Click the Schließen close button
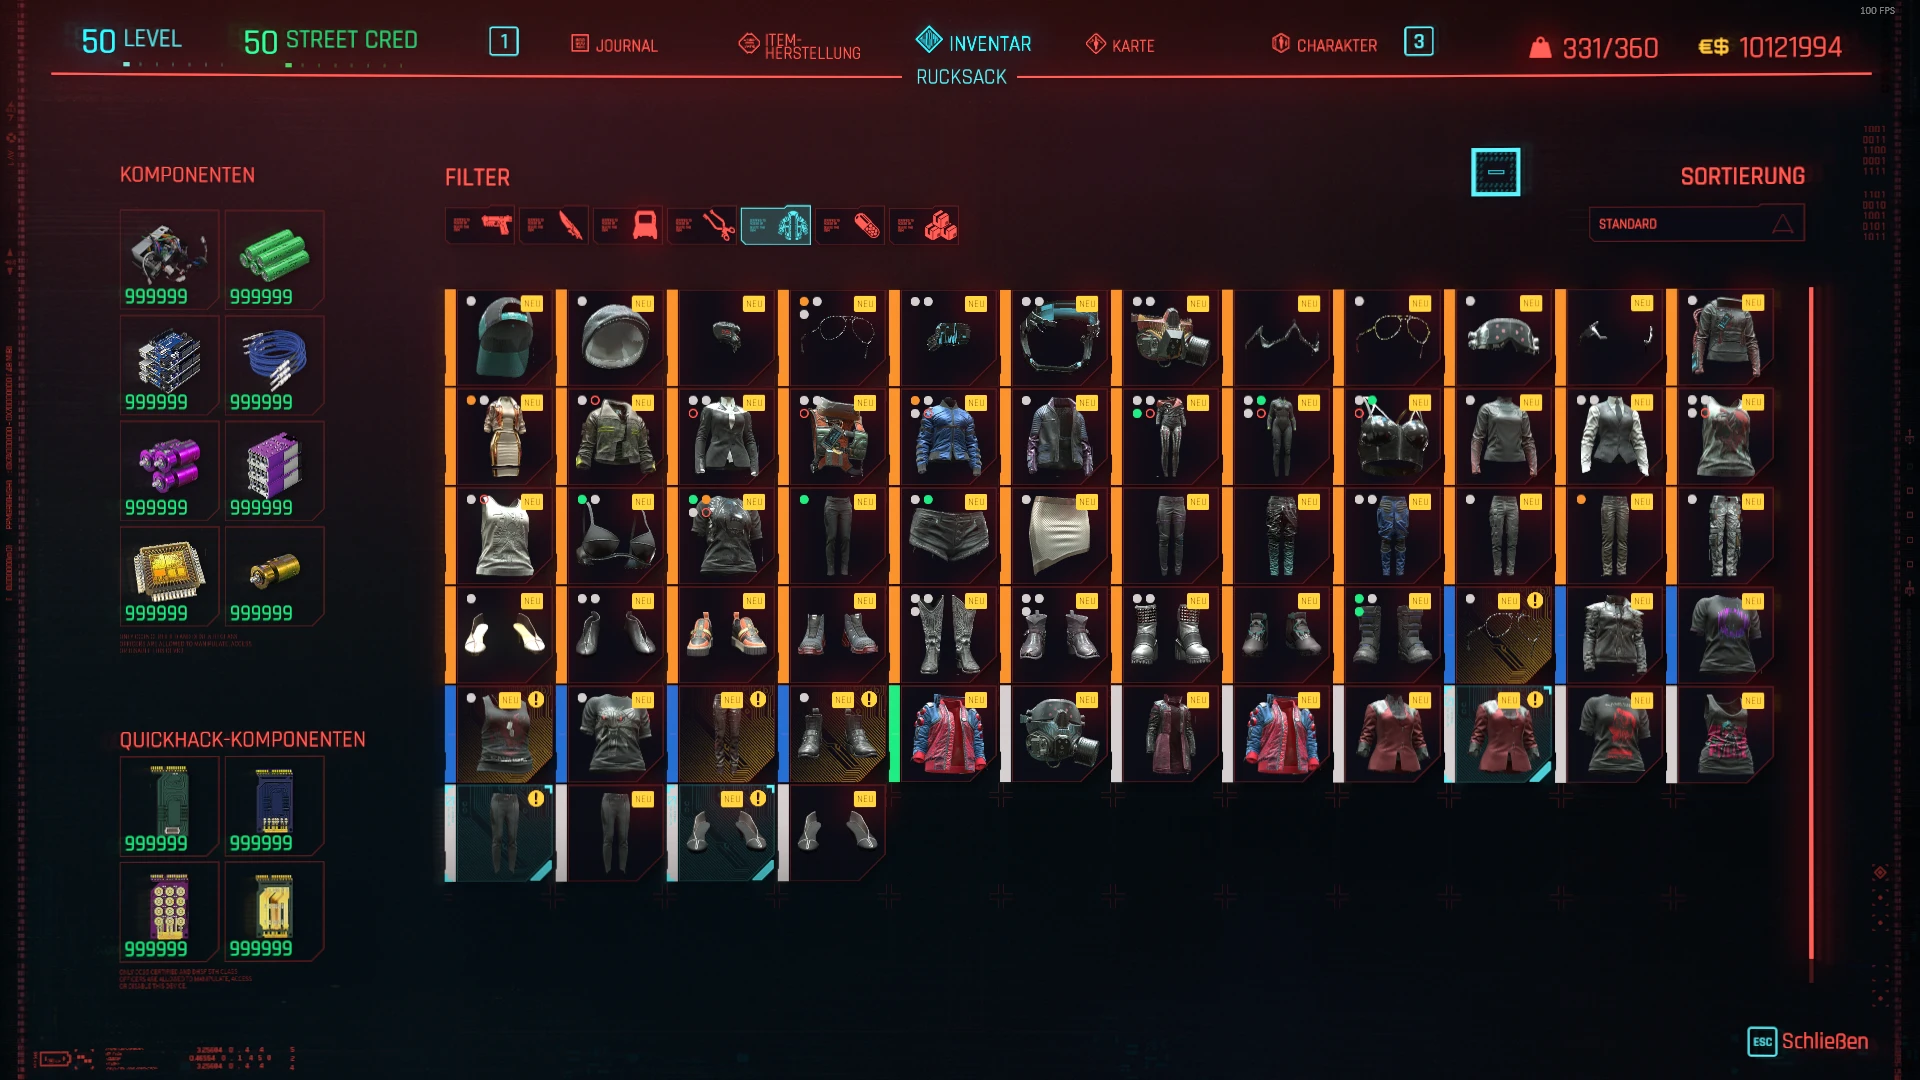The image size is (1920, 1080). pyautogui.click(x=1808, y=1041)
